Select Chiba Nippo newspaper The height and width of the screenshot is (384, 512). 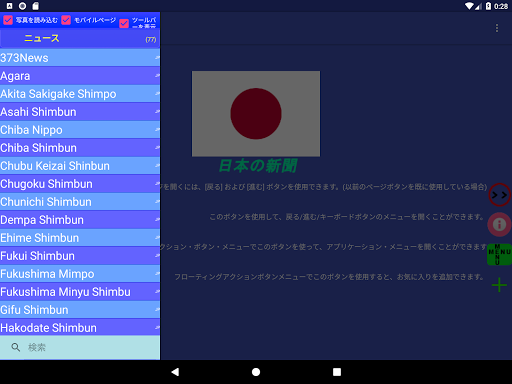pos(80,130)
